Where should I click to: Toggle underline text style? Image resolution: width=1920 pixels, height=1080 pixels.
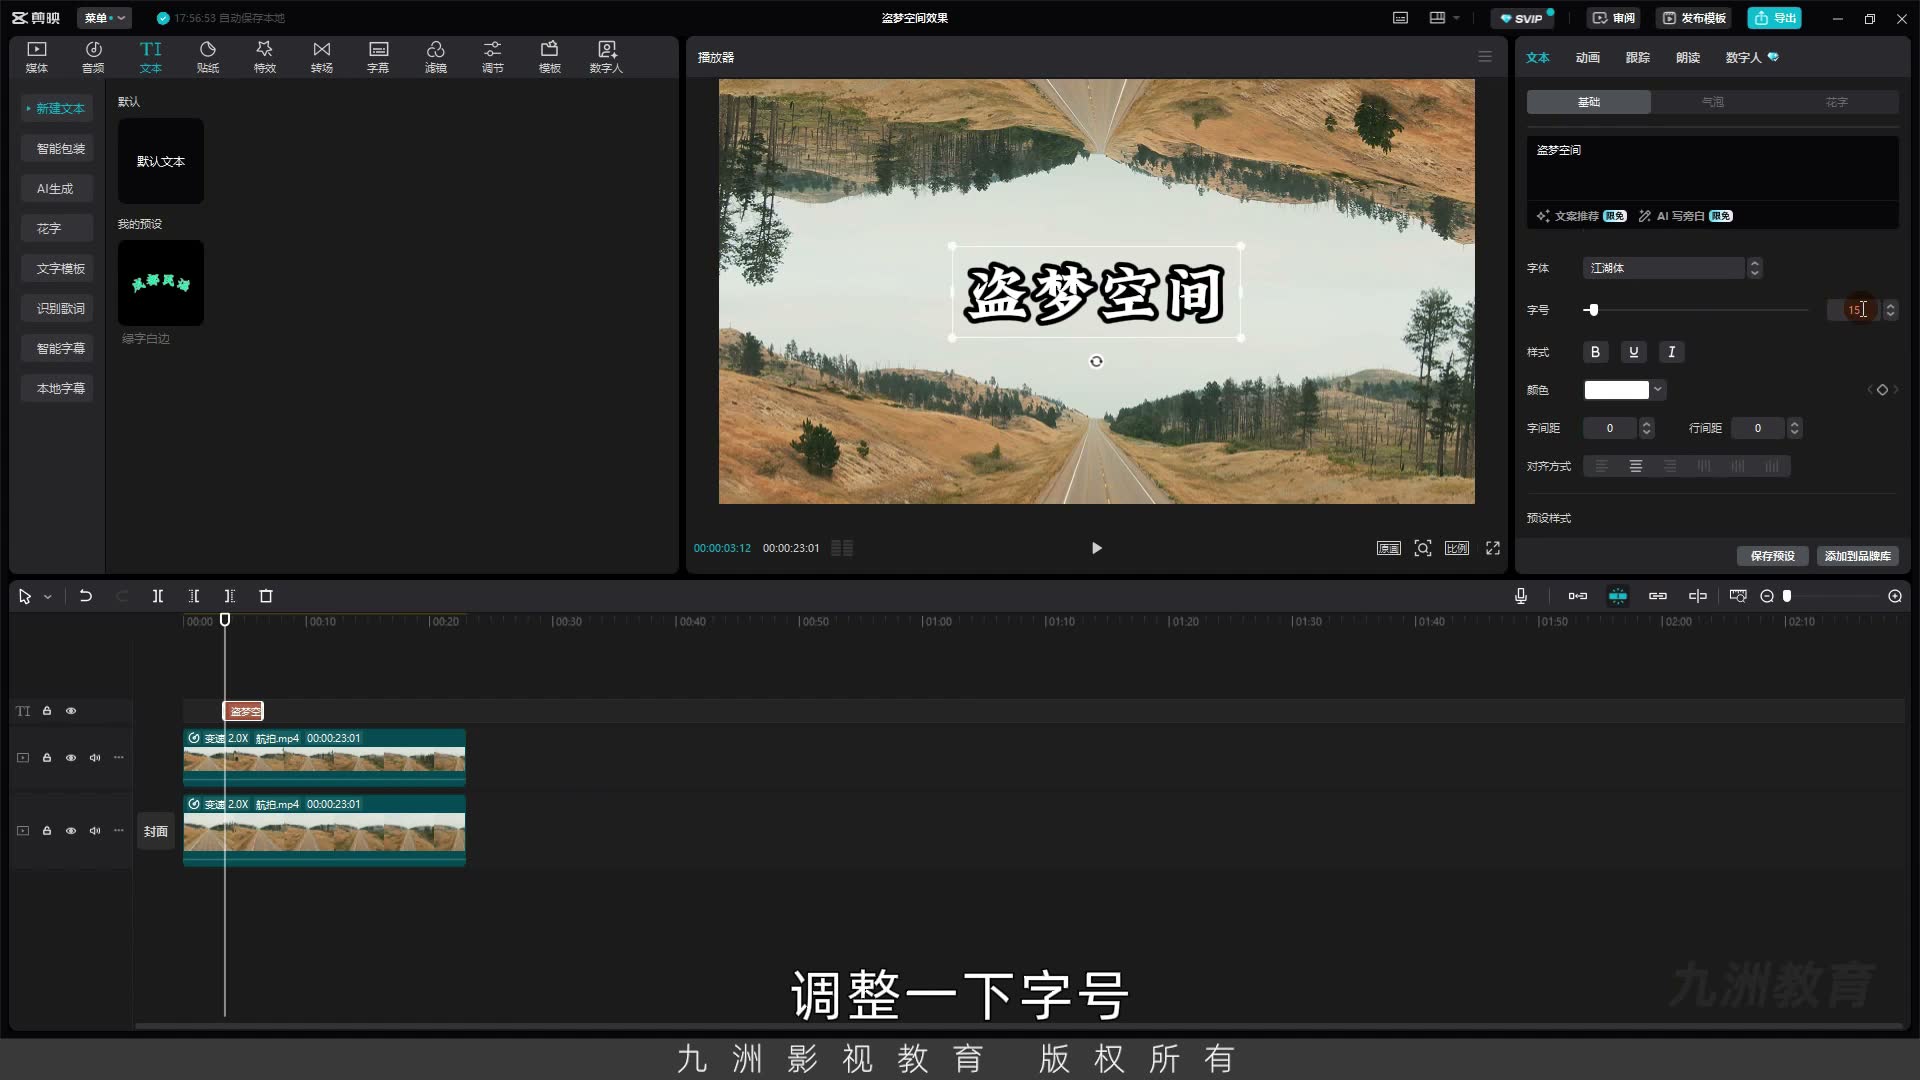(1634, 352)
